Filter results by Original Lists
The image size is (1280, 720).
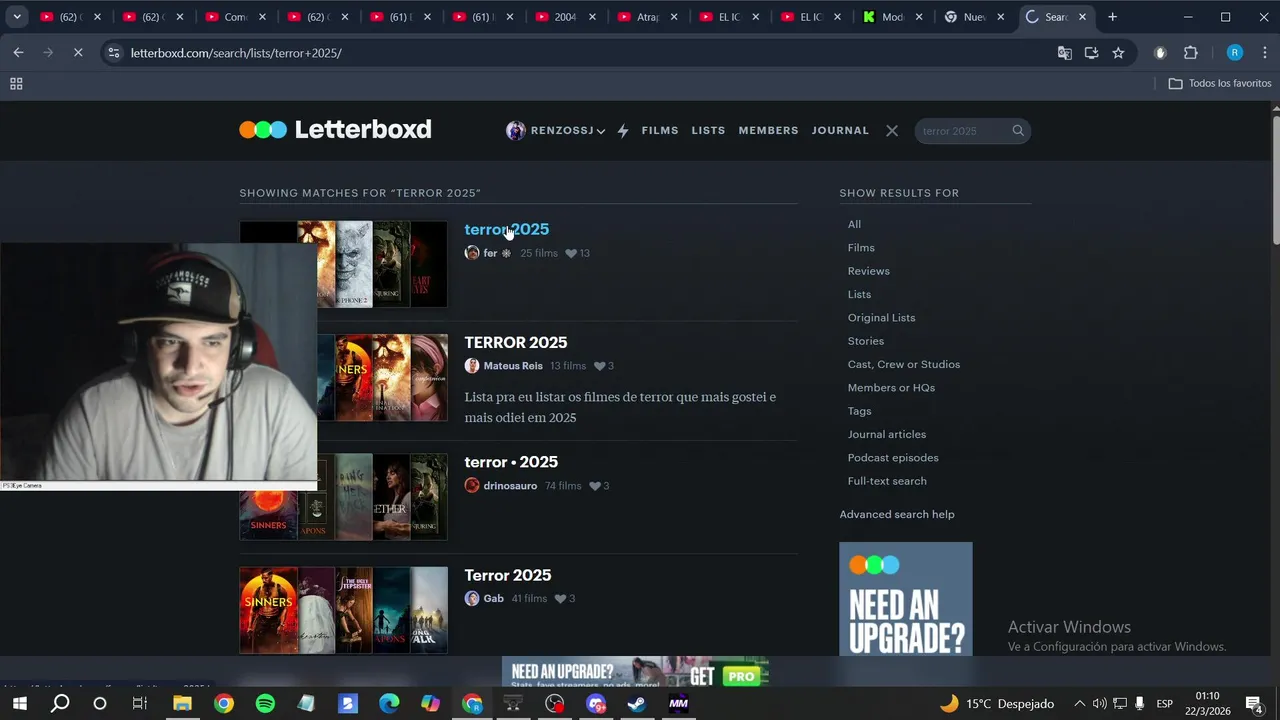(x=881, y=318)
